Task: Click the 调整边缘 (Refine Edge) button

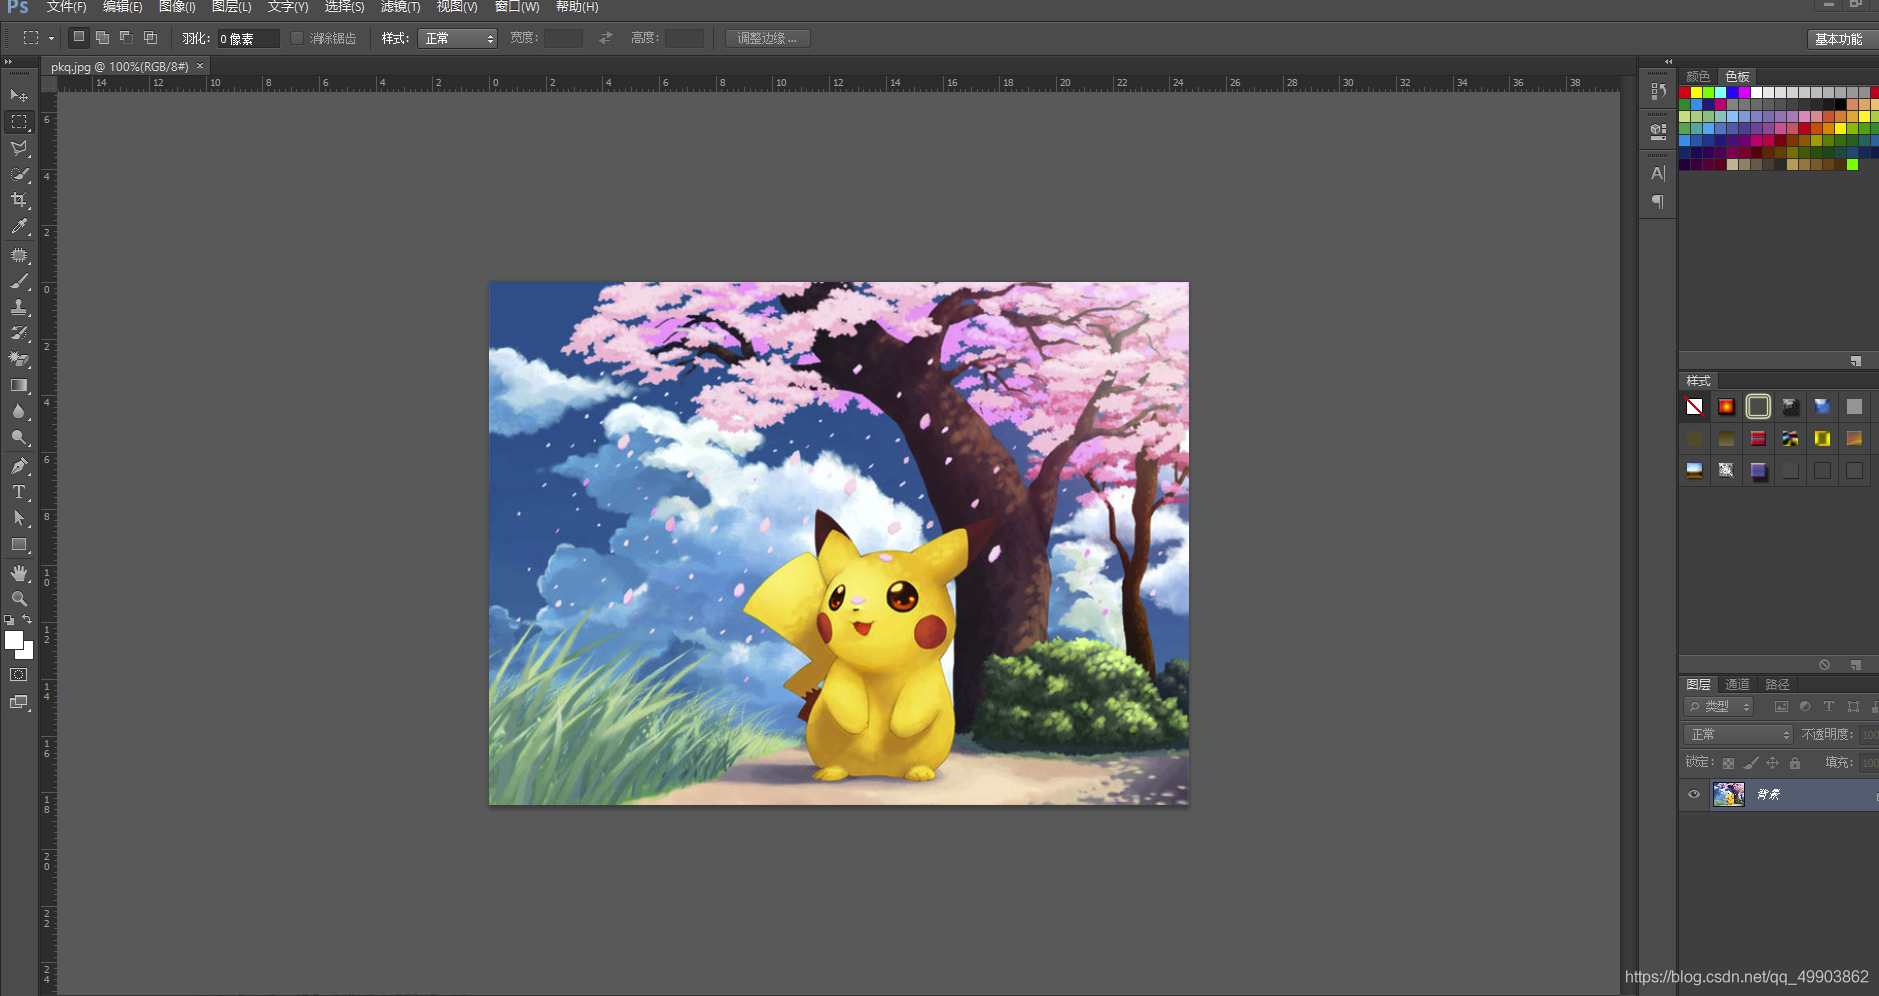Action: pos(767,38)
